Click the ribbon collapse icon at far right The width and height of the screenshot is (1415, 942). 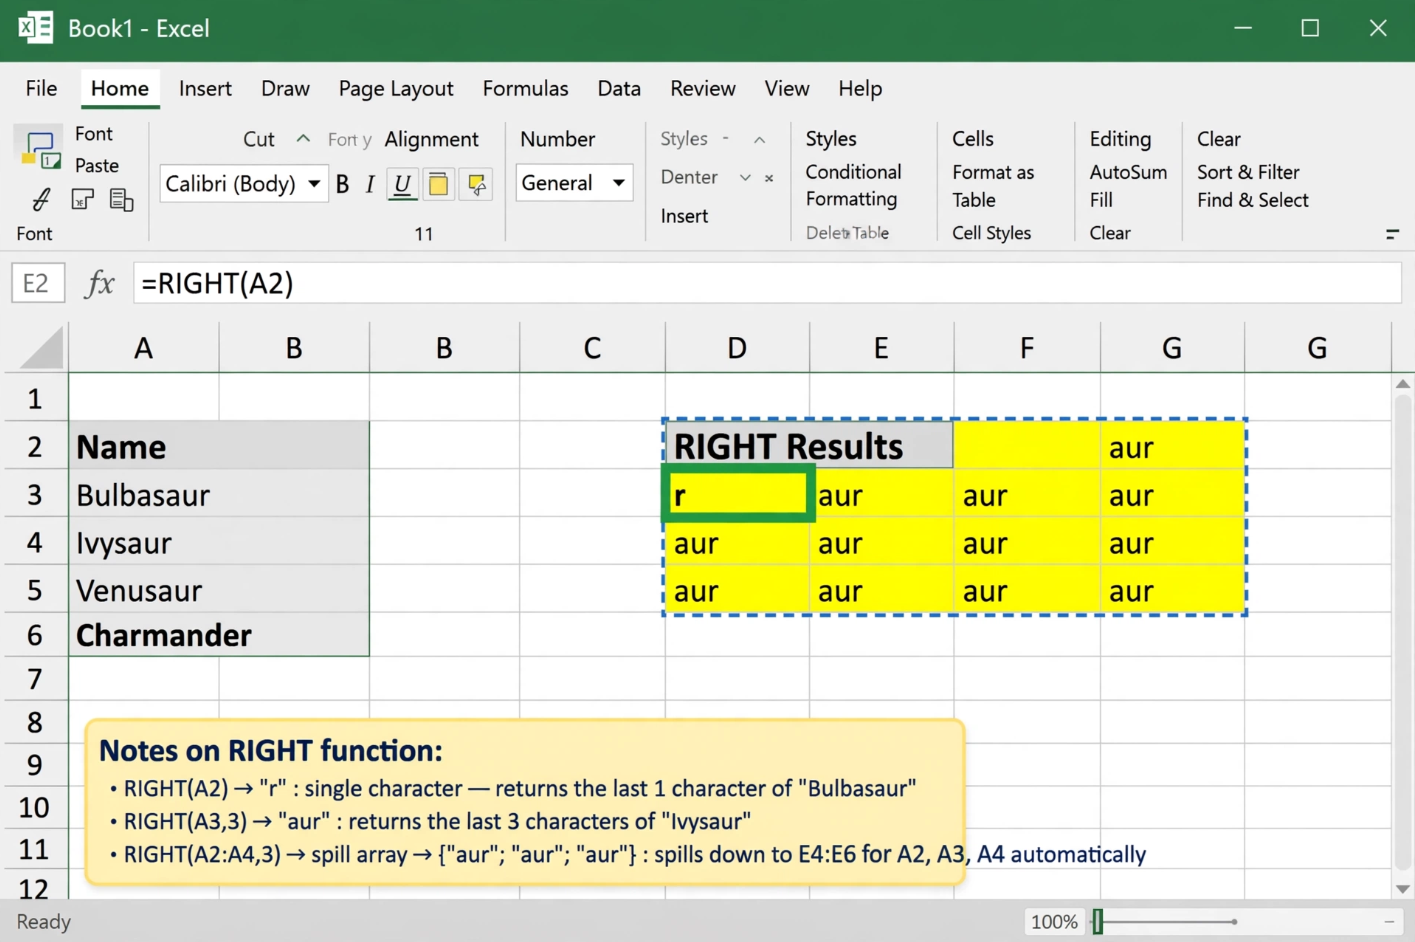(1391, 234)
